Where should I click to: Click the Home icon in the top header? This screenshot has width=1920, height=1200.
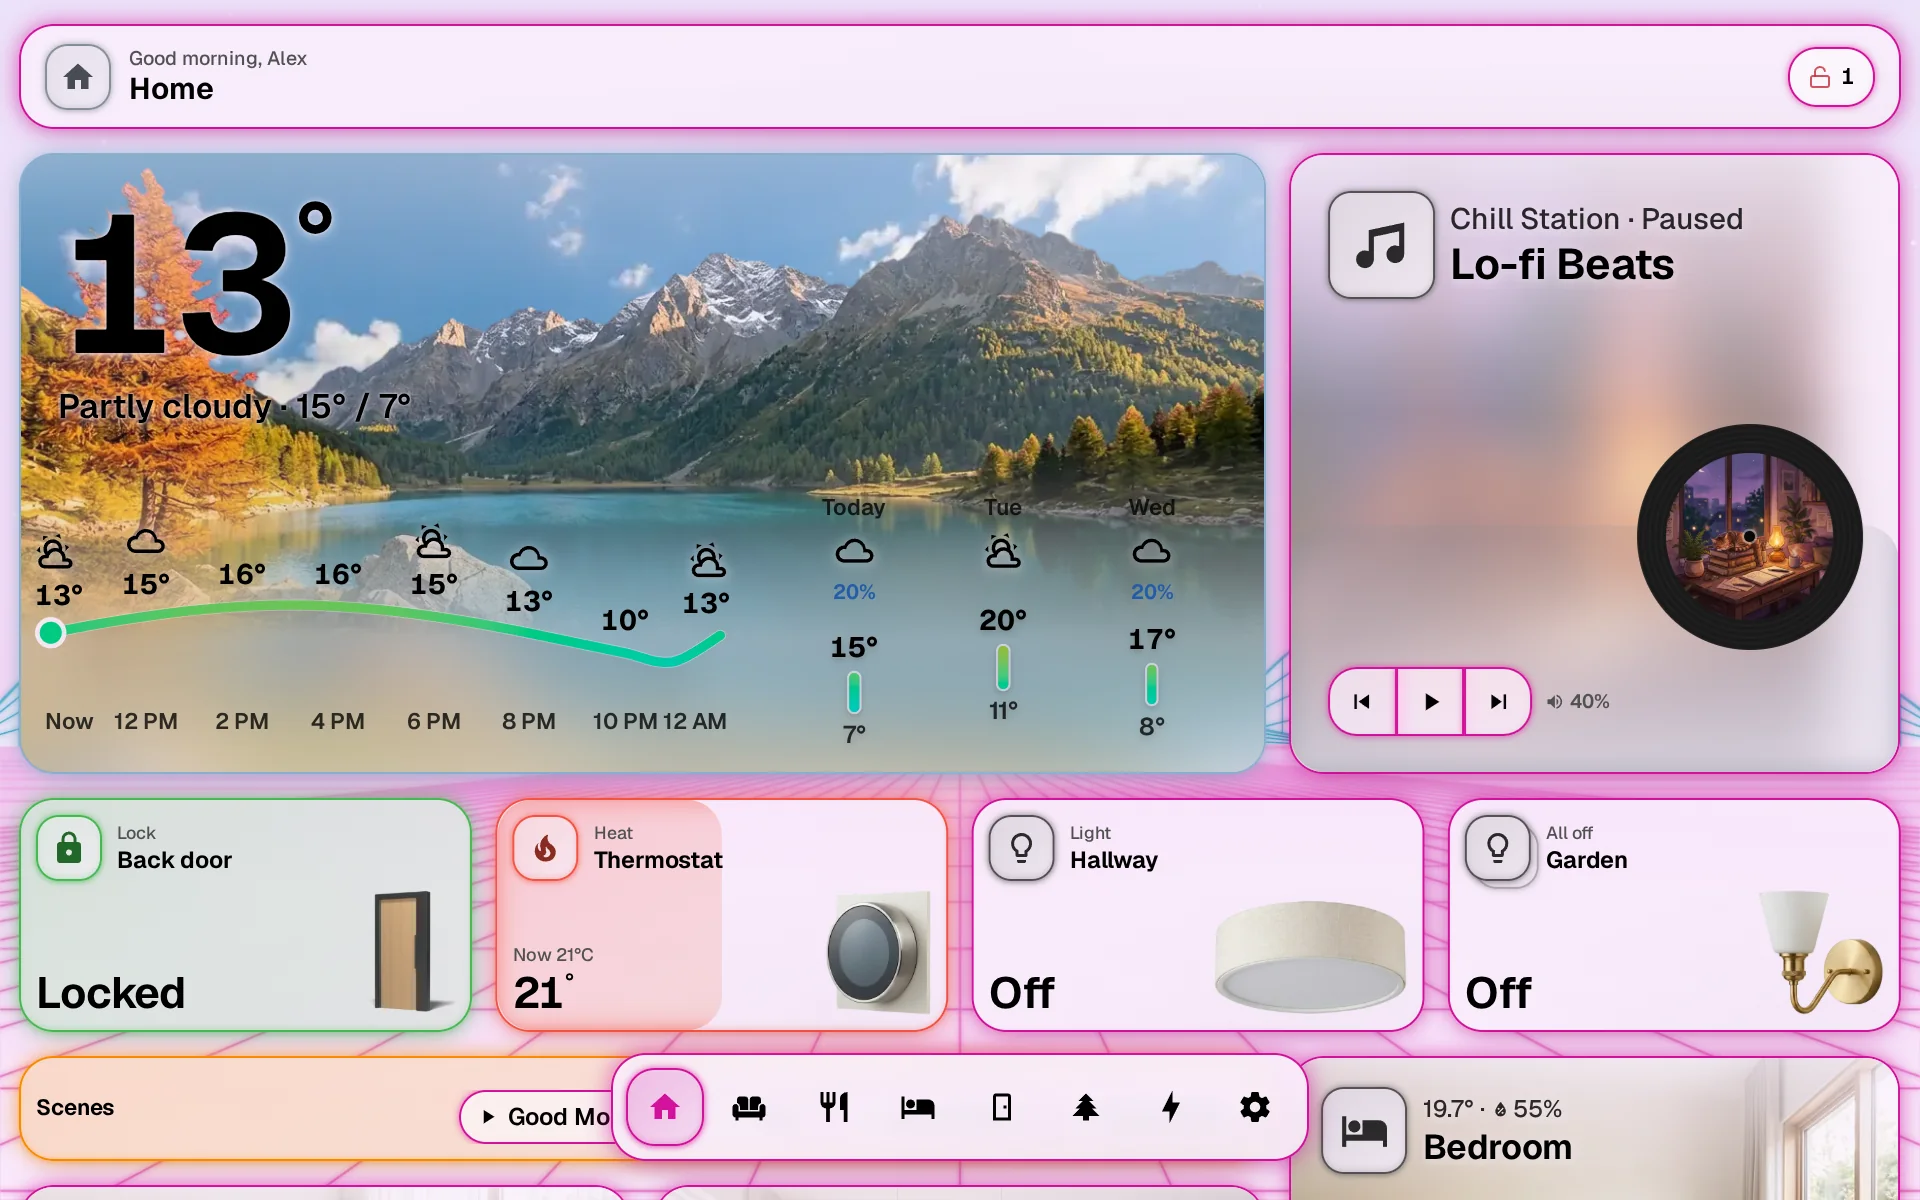click(x=78, y=77)
